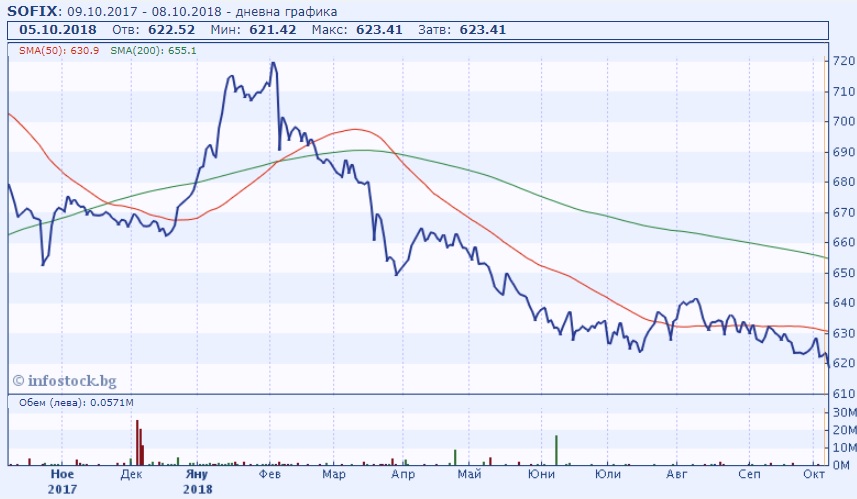
Task: Click the 680 price axis label
Action: tap(844, 182)
